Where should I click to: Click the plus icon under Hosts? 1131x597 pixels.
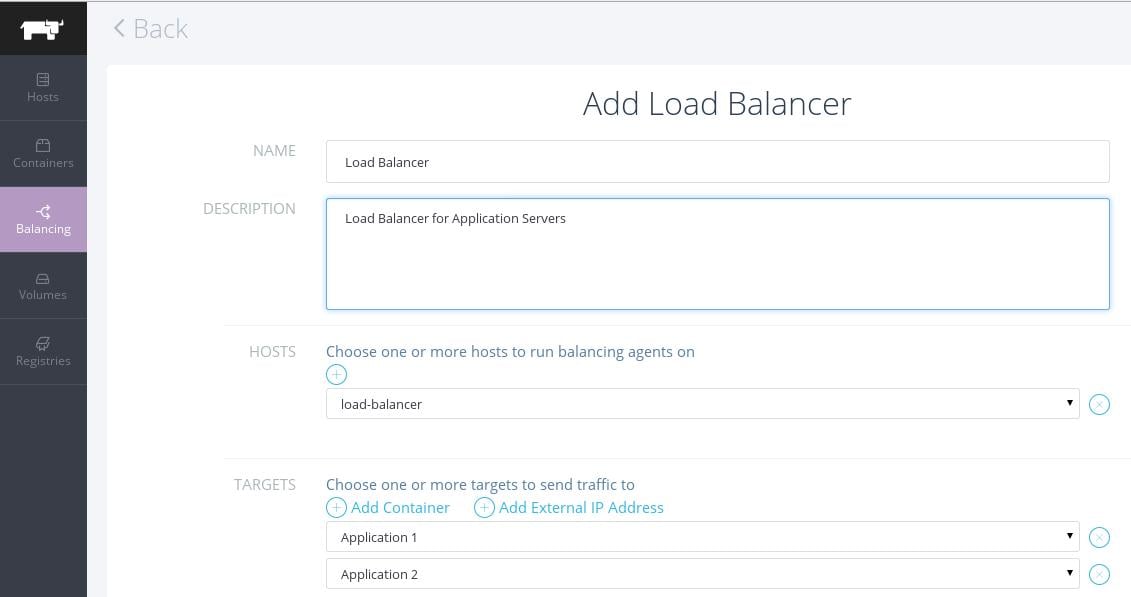(337, 375)
